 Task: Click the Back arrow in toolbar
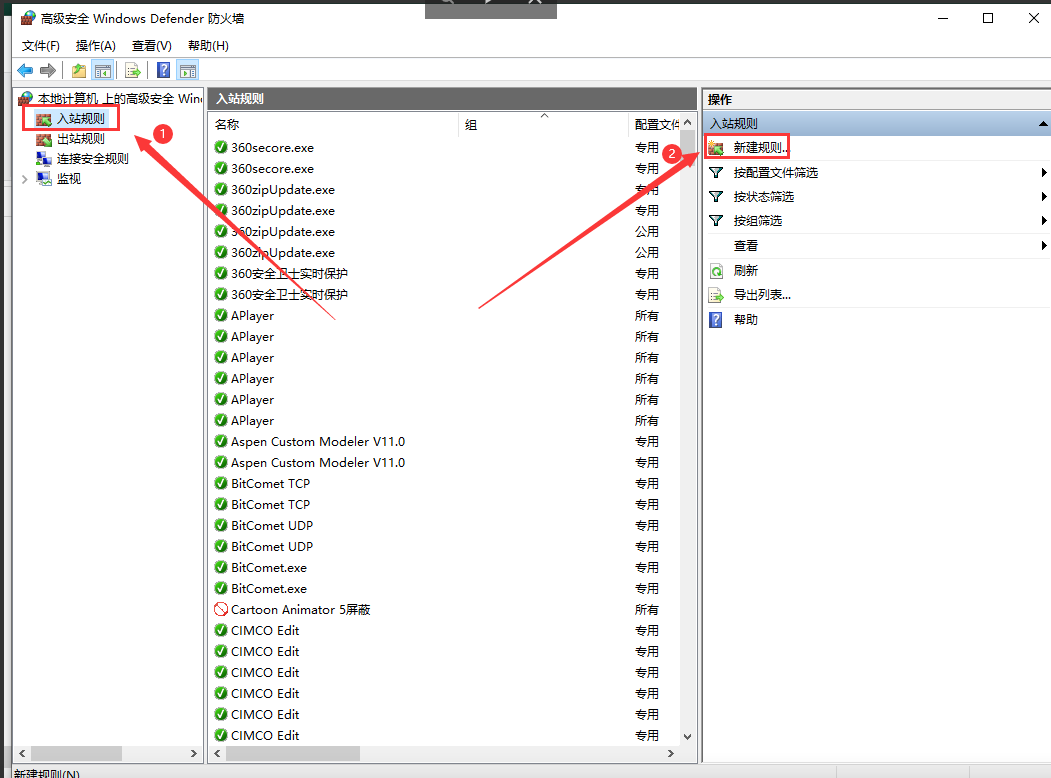point(25,70)
